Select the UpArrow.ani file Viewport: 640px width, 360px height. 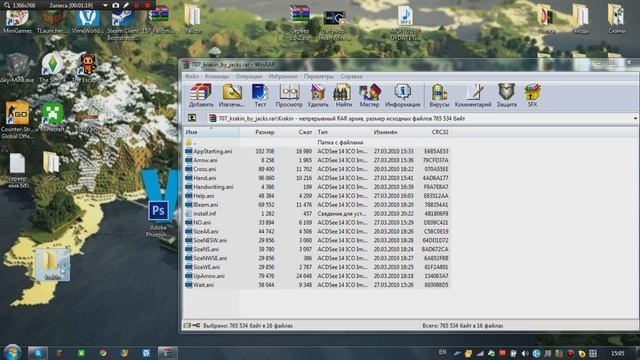(x=316, y=276)
